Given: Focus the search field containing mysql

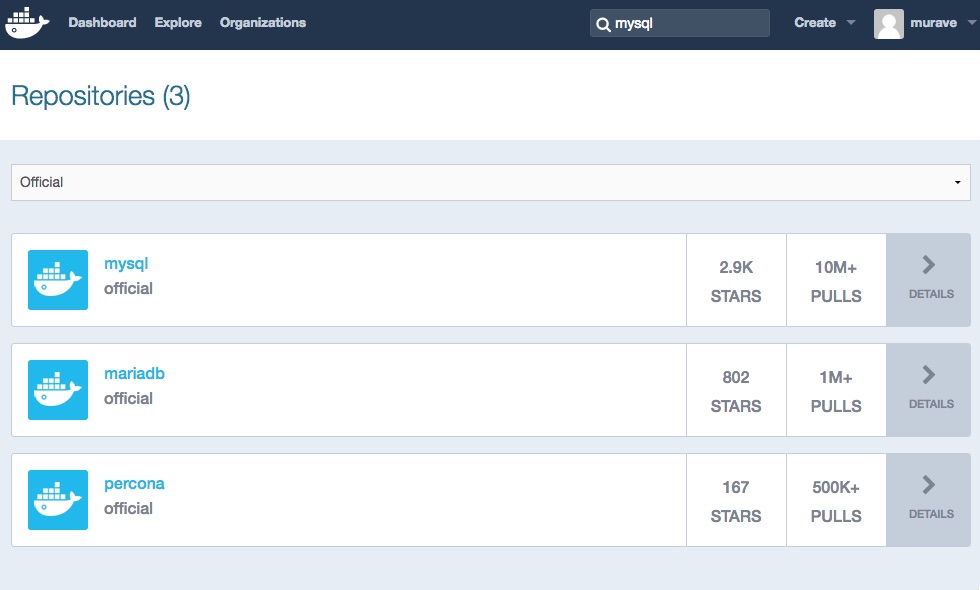Looking at the screenshot, I should point(680,23).
